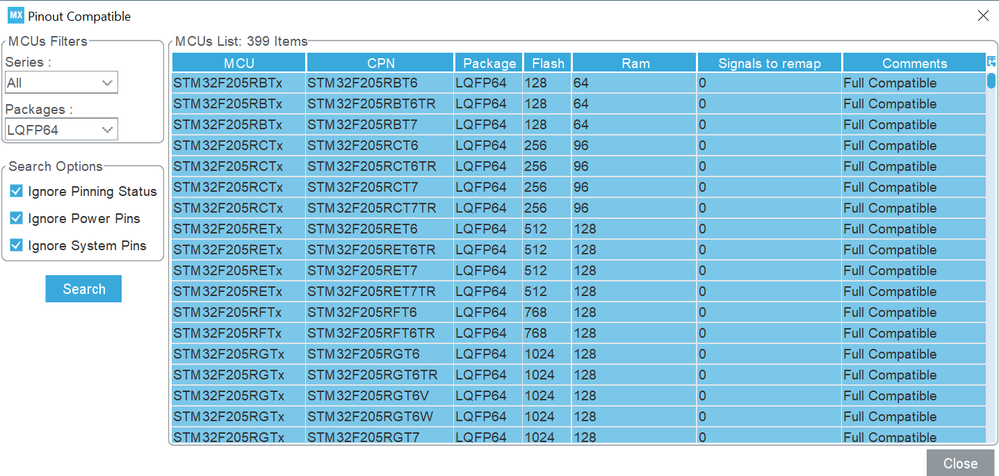Toggle Ignore Power Pins checkbox
This screenshot has width=999, height=476.
(x=17, y=219)
